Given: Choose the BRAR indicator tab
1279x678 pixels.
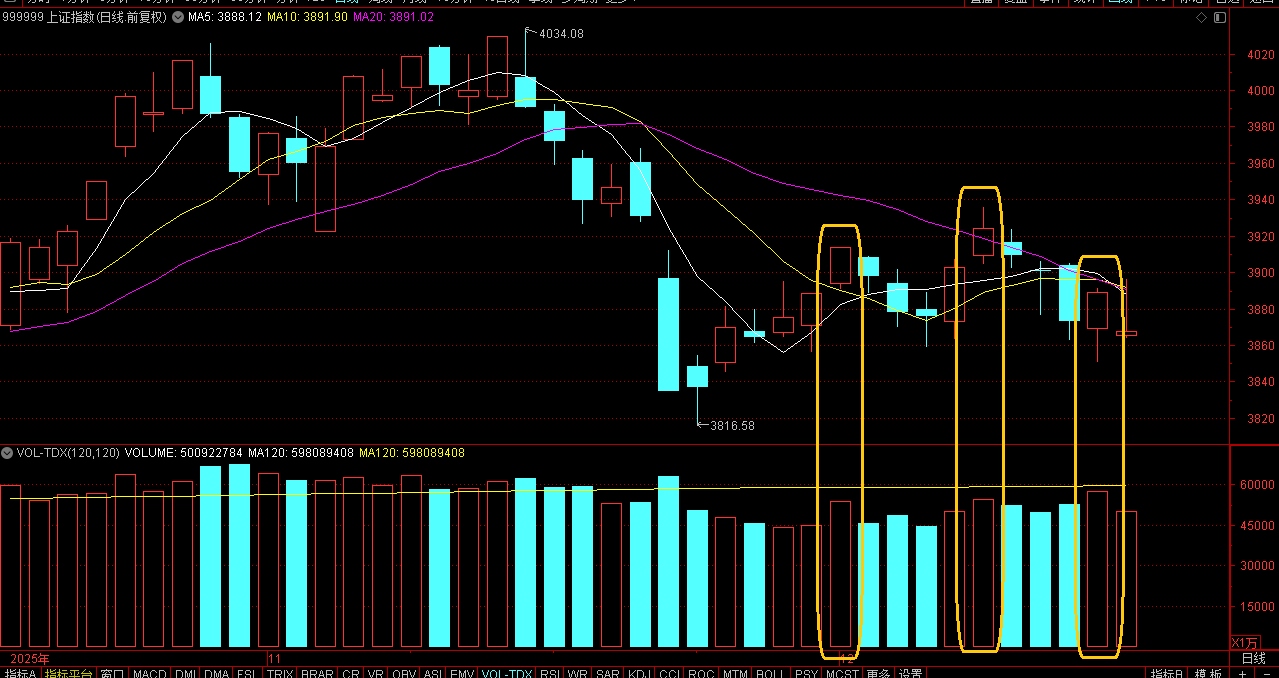Looking at the screenshot, I should coord(317,673).
